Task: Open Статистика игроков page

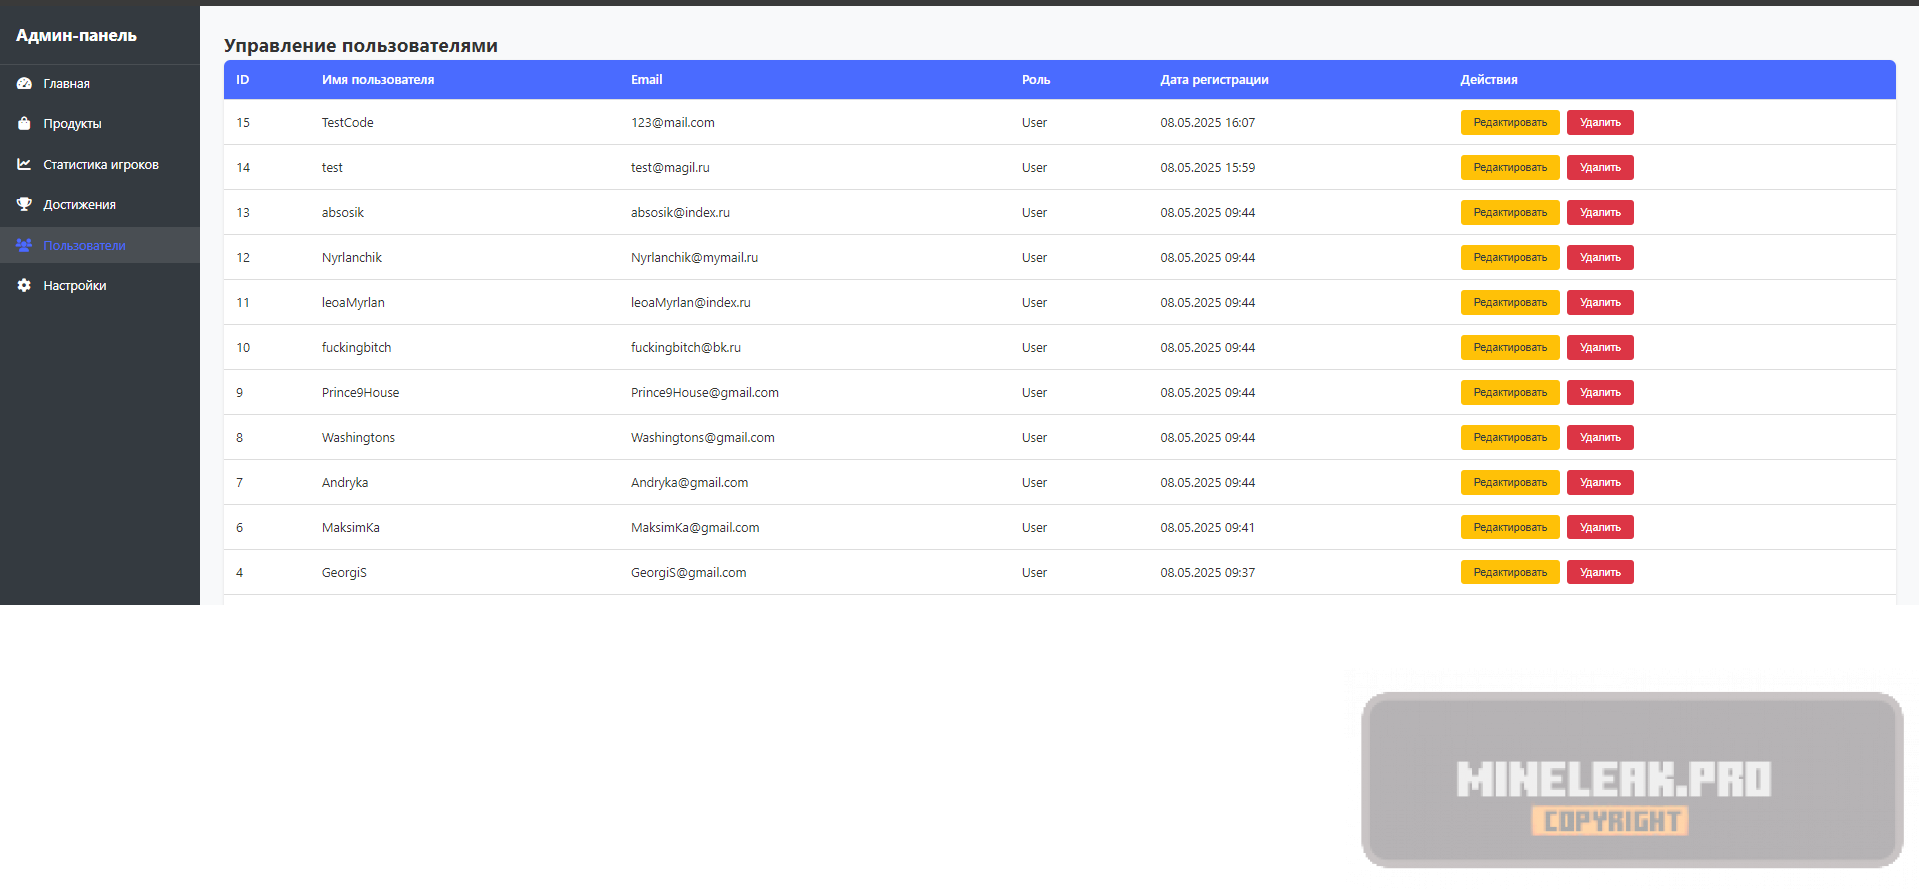Action: tap(100, 164)
